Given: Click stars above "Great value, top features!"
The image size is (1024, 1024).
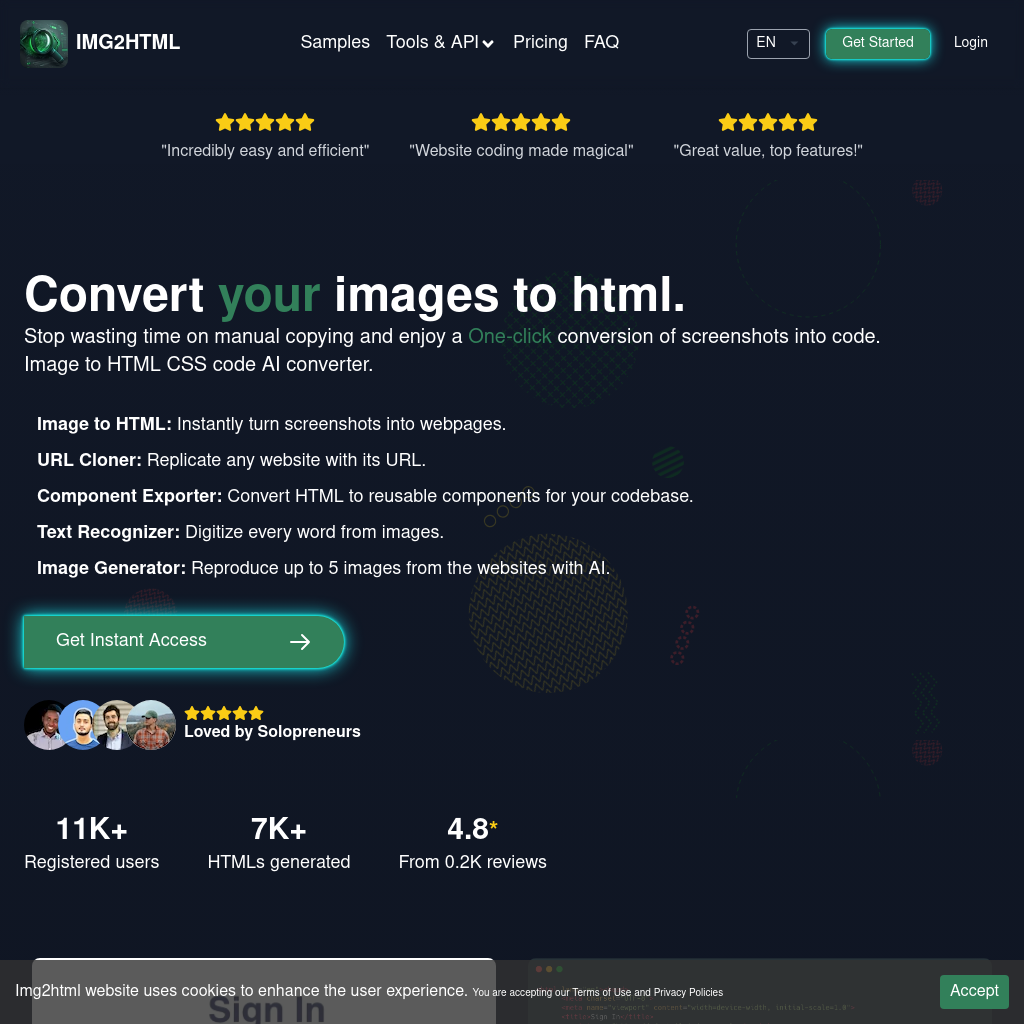Looking at the screenshot, I should (767, 122).
